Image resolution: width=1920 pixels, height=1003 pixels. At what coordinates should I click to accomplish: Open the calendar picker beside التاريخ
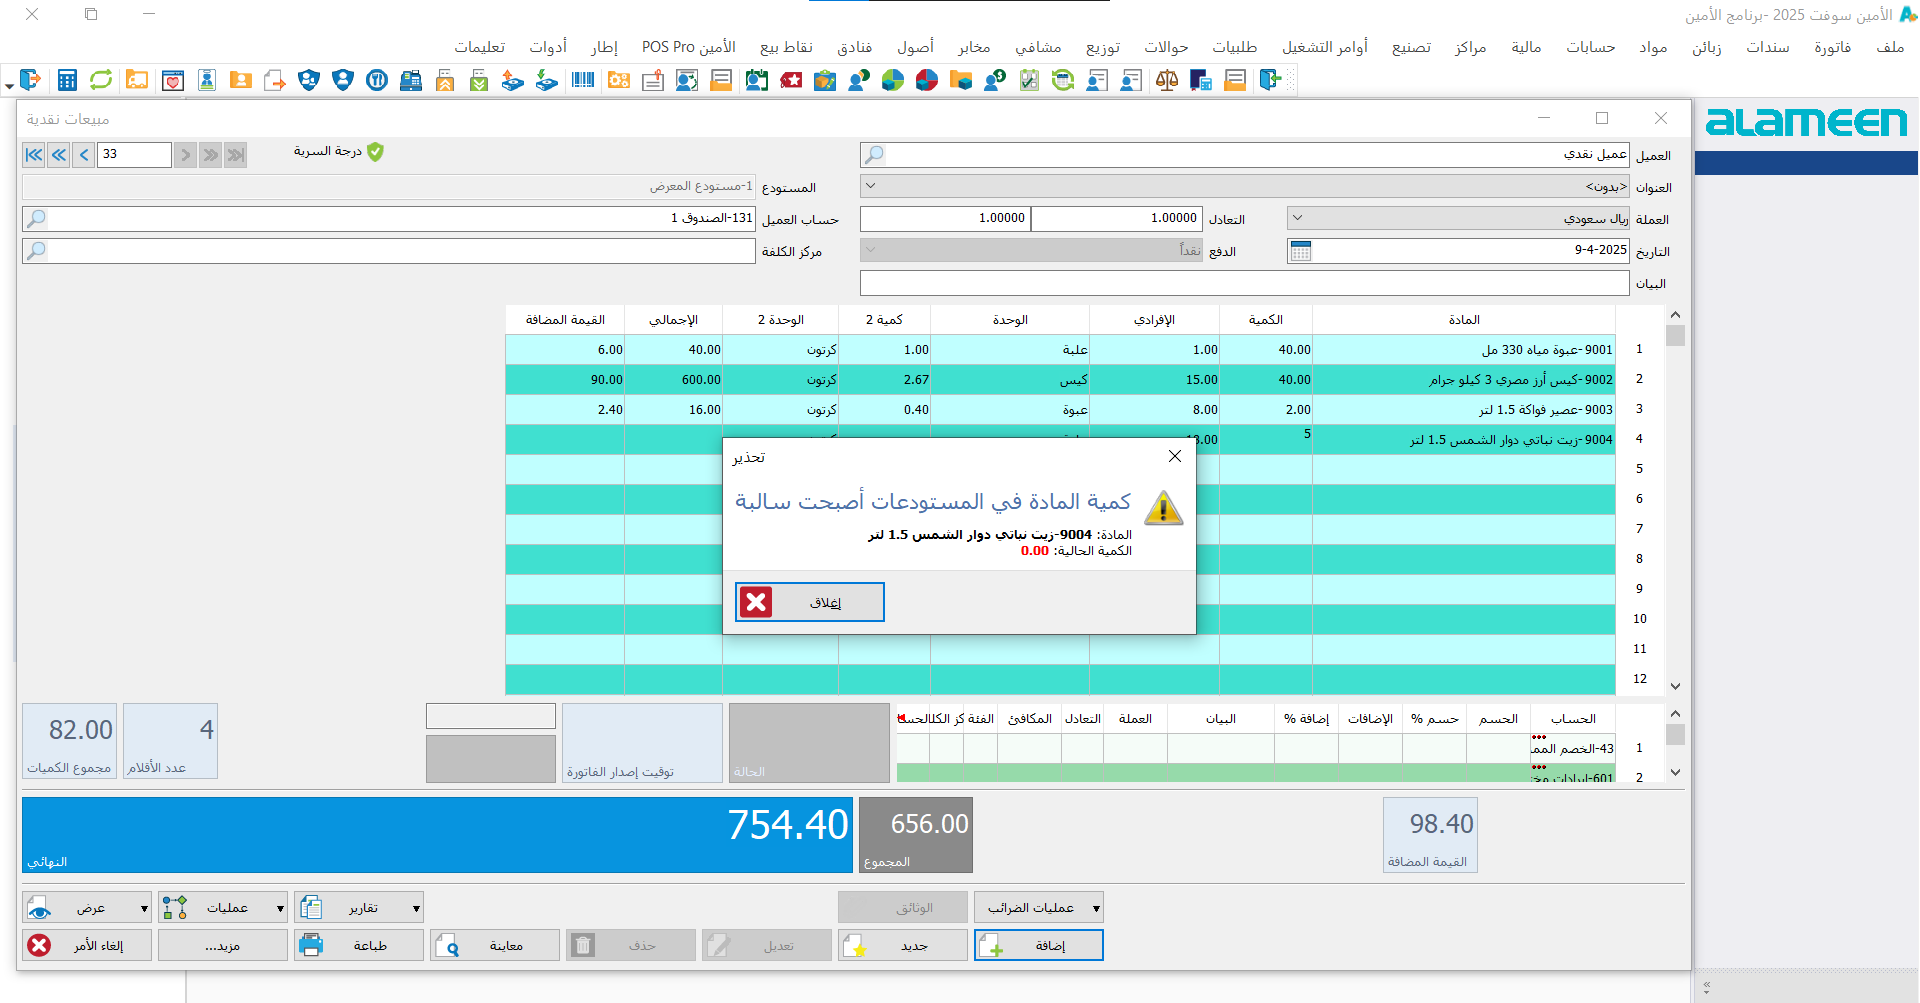(x=1300, y=251)
